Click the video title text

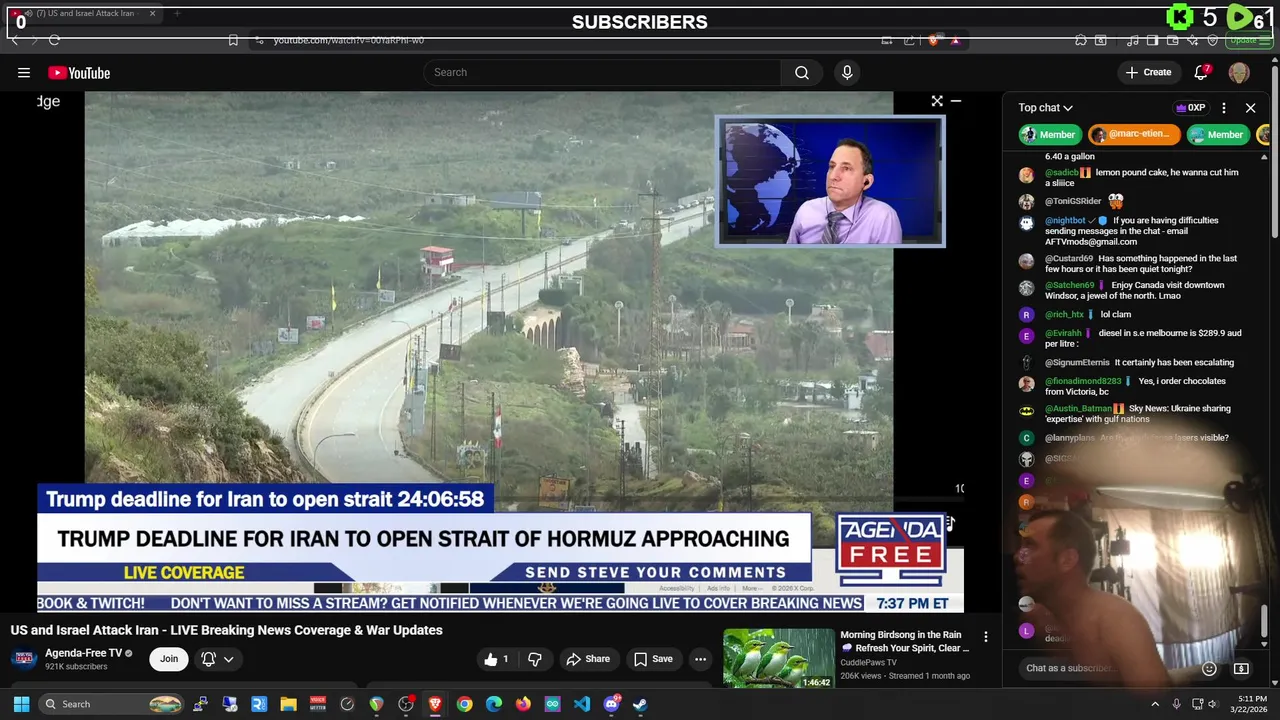click(x=227, y=630)
